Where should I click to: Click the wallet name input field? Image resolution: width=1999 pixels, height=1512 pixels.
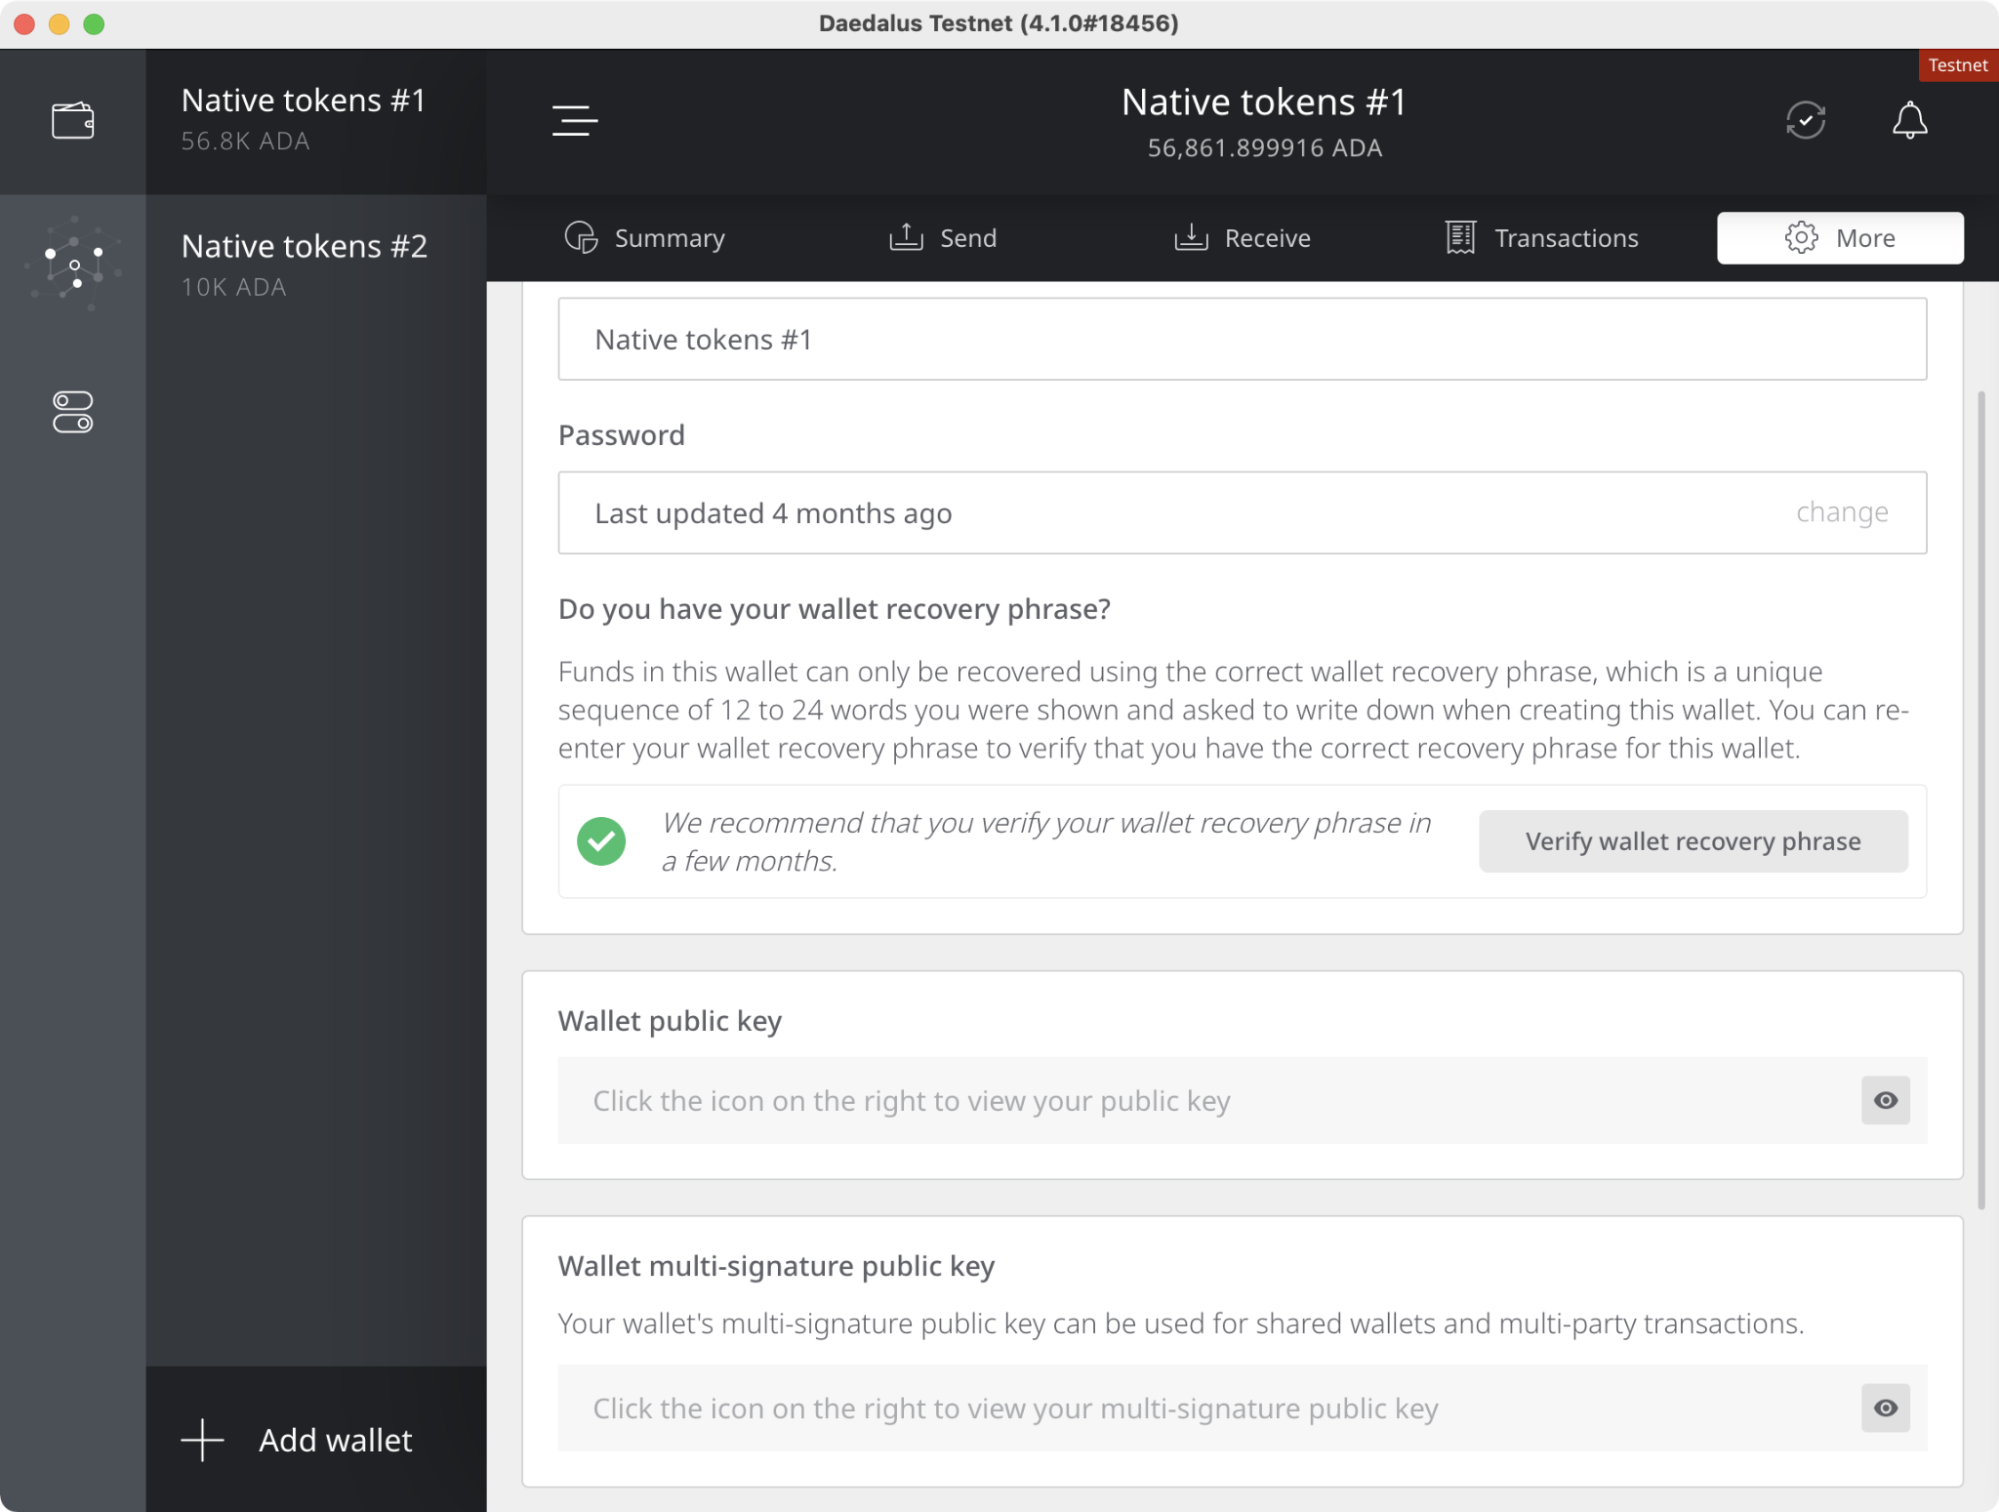[1241, 339]
